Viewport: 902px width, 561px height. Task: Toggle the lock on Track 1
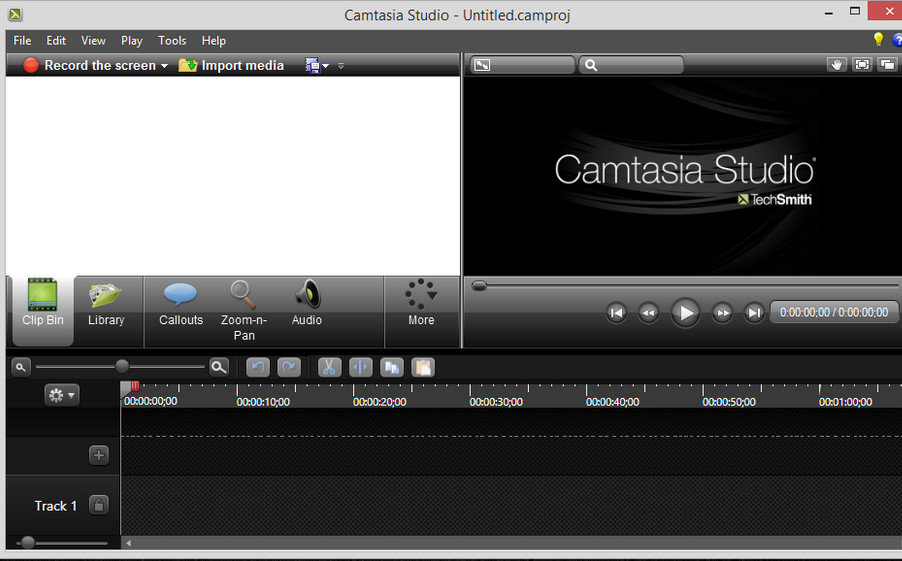tap(99, 505)
